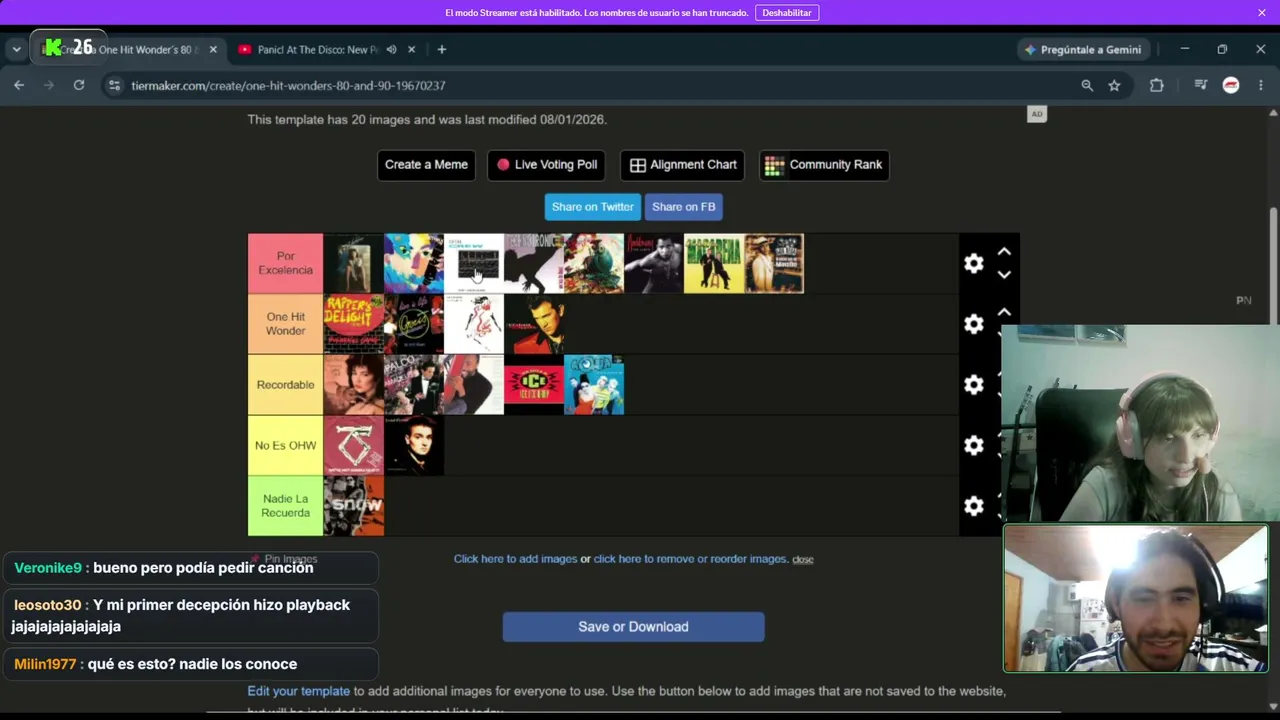Select the Nadie La Recuerda tier label
The width and height of the screenshot is (1280, 720).
286,506
